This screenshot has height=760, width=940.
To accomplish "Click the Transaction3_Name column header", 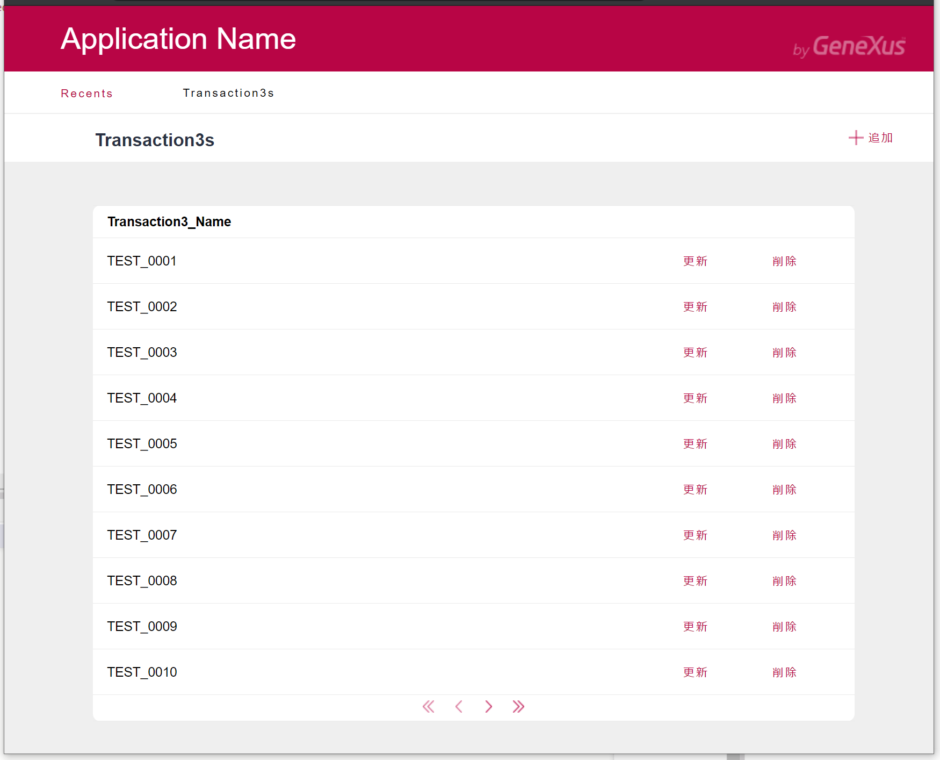I will click(169, 222).
